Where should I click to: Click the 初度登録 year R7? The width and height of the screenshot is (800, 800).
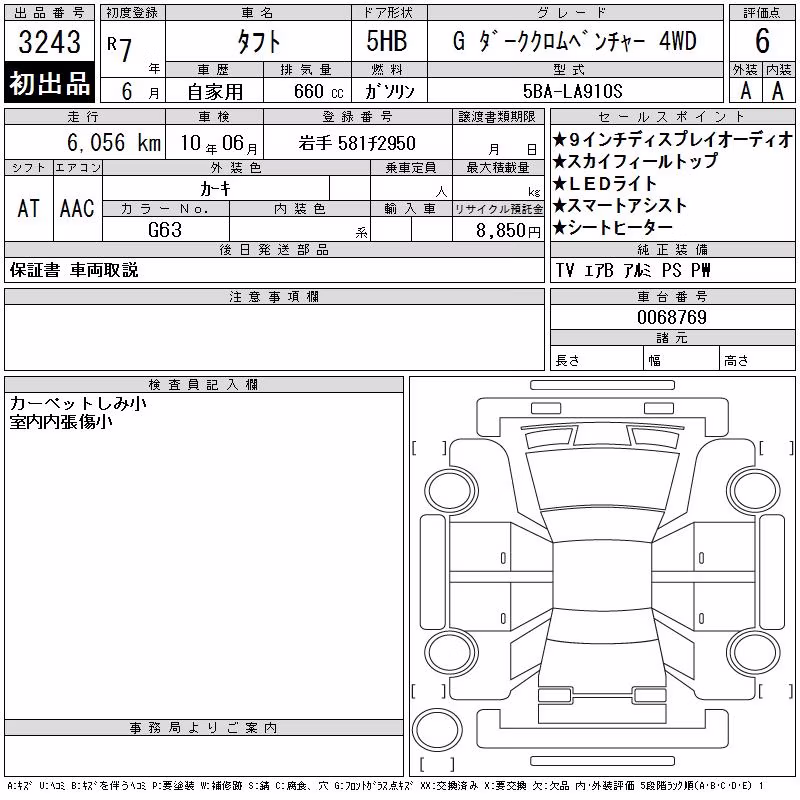120,48
